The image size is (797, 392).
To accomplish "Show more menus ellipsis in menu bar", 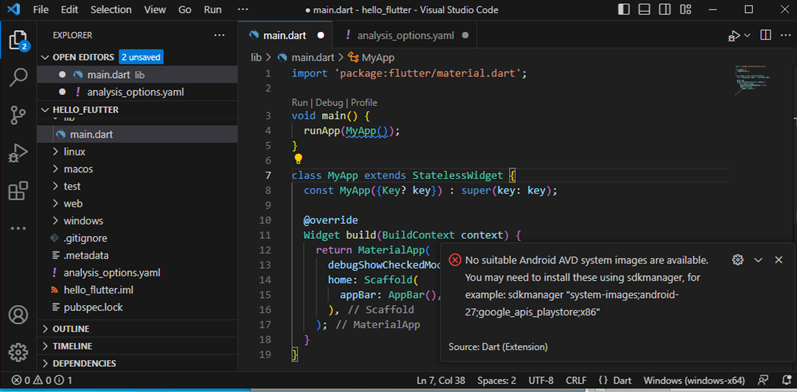I will tap(243, 10).
